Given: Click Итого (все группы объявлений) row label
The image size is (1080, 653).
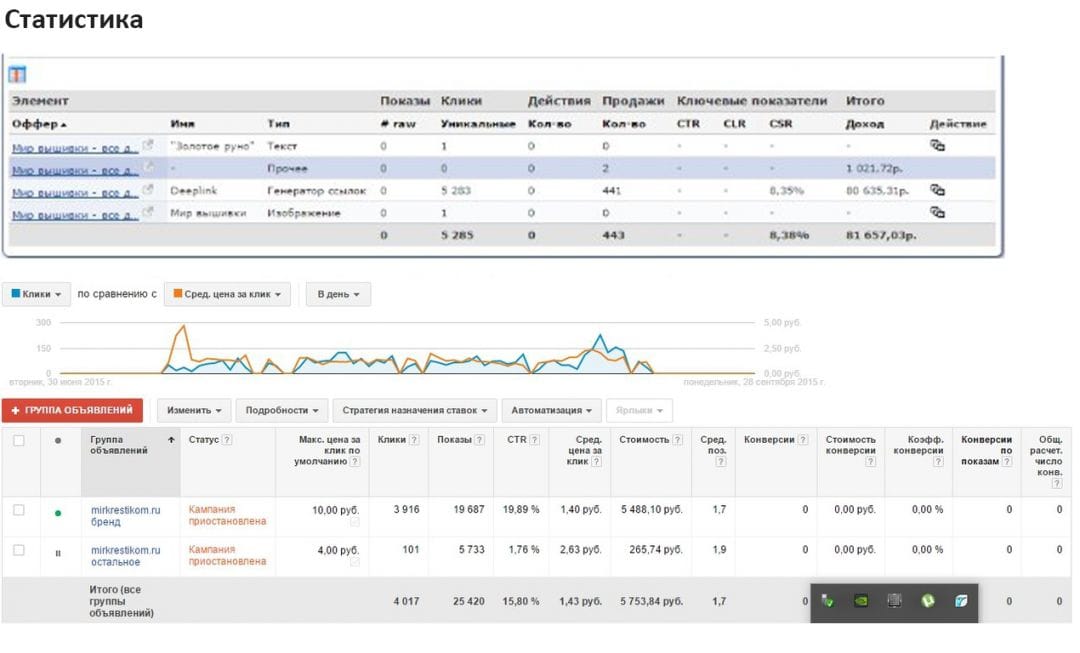Looking at the screenshot, I should pos(121,601).
